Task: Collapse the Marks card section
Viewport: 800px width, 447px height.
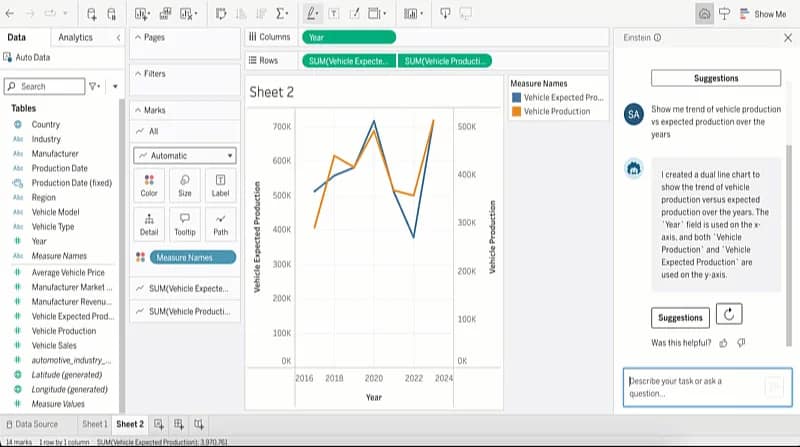Action: tap(137, 110)
